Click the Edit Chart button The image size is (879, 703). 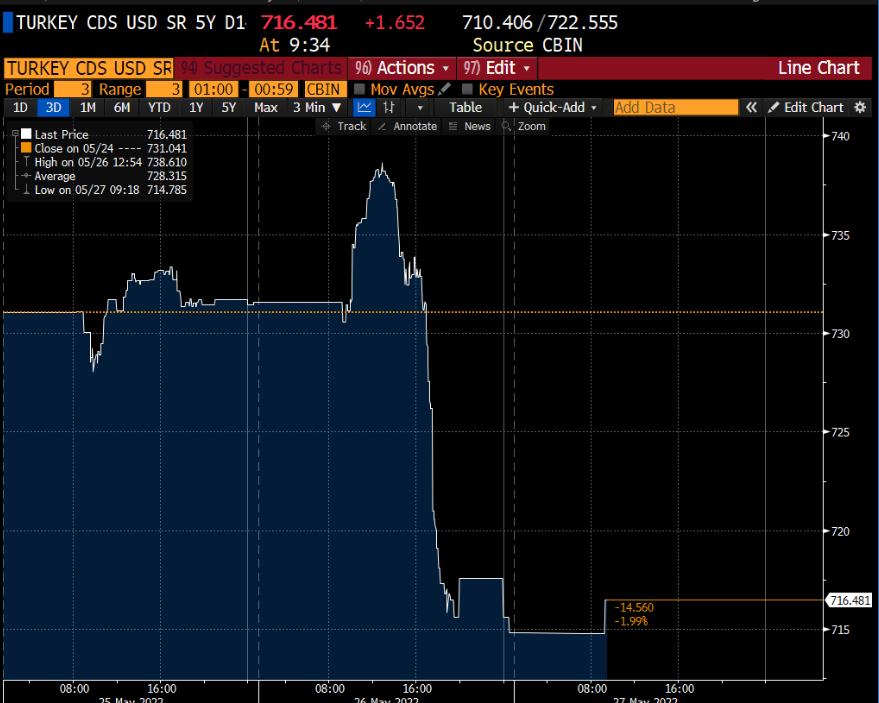(806, 107)
